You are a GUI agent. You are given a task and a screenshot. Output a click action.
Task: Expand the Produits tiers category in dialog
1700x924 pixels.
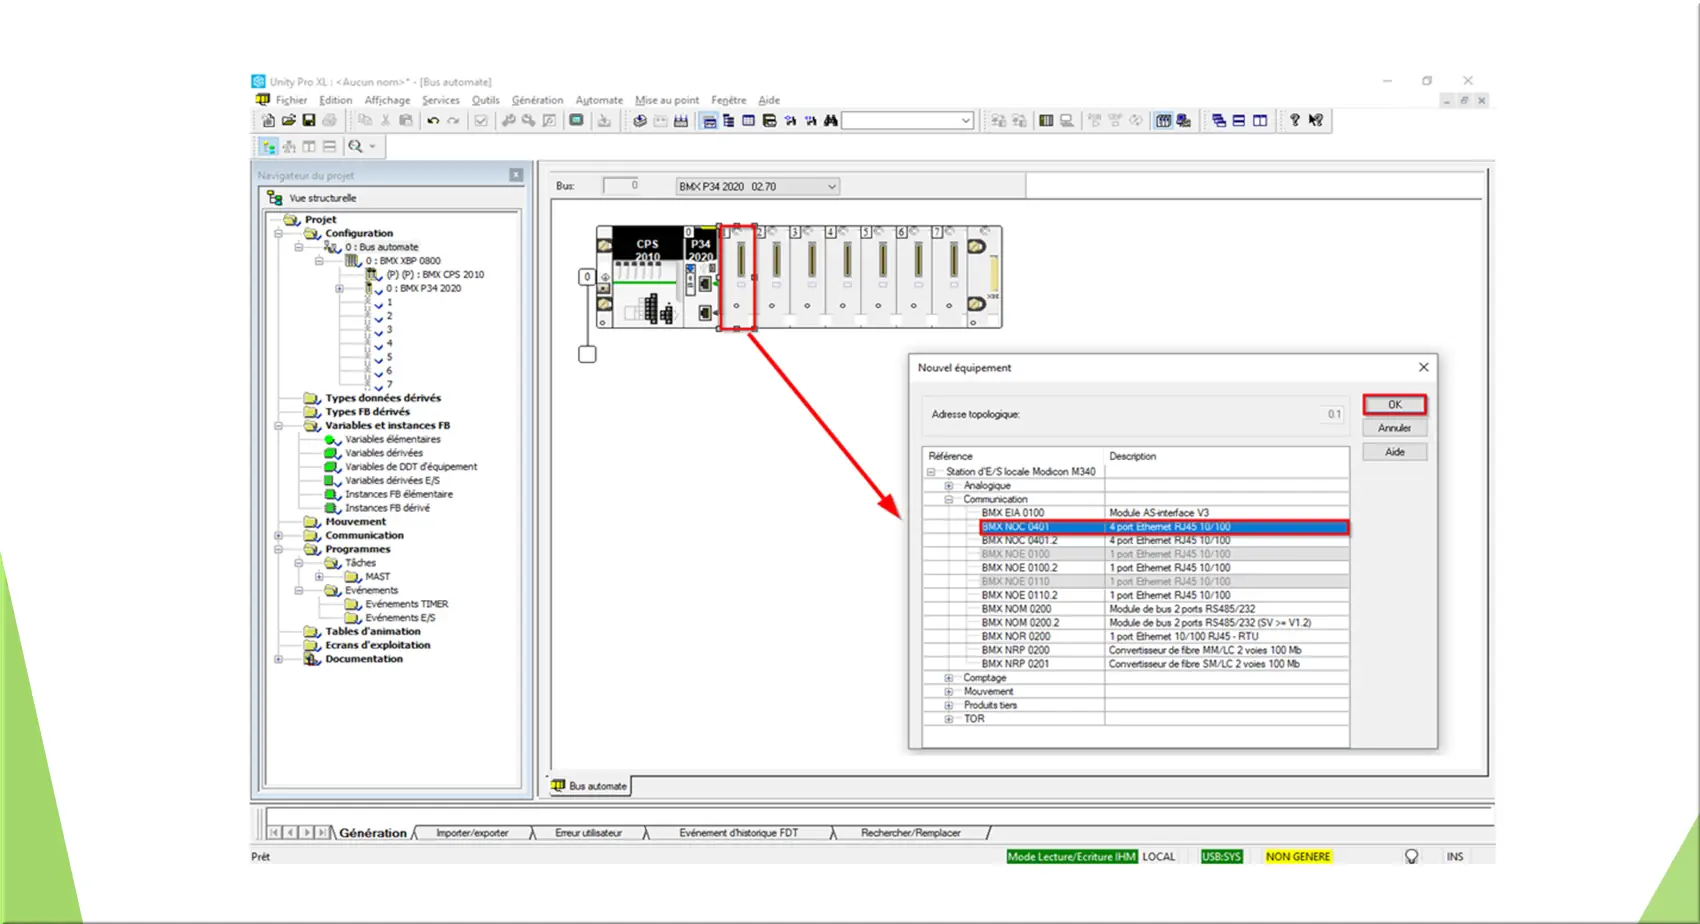point(949,705)
